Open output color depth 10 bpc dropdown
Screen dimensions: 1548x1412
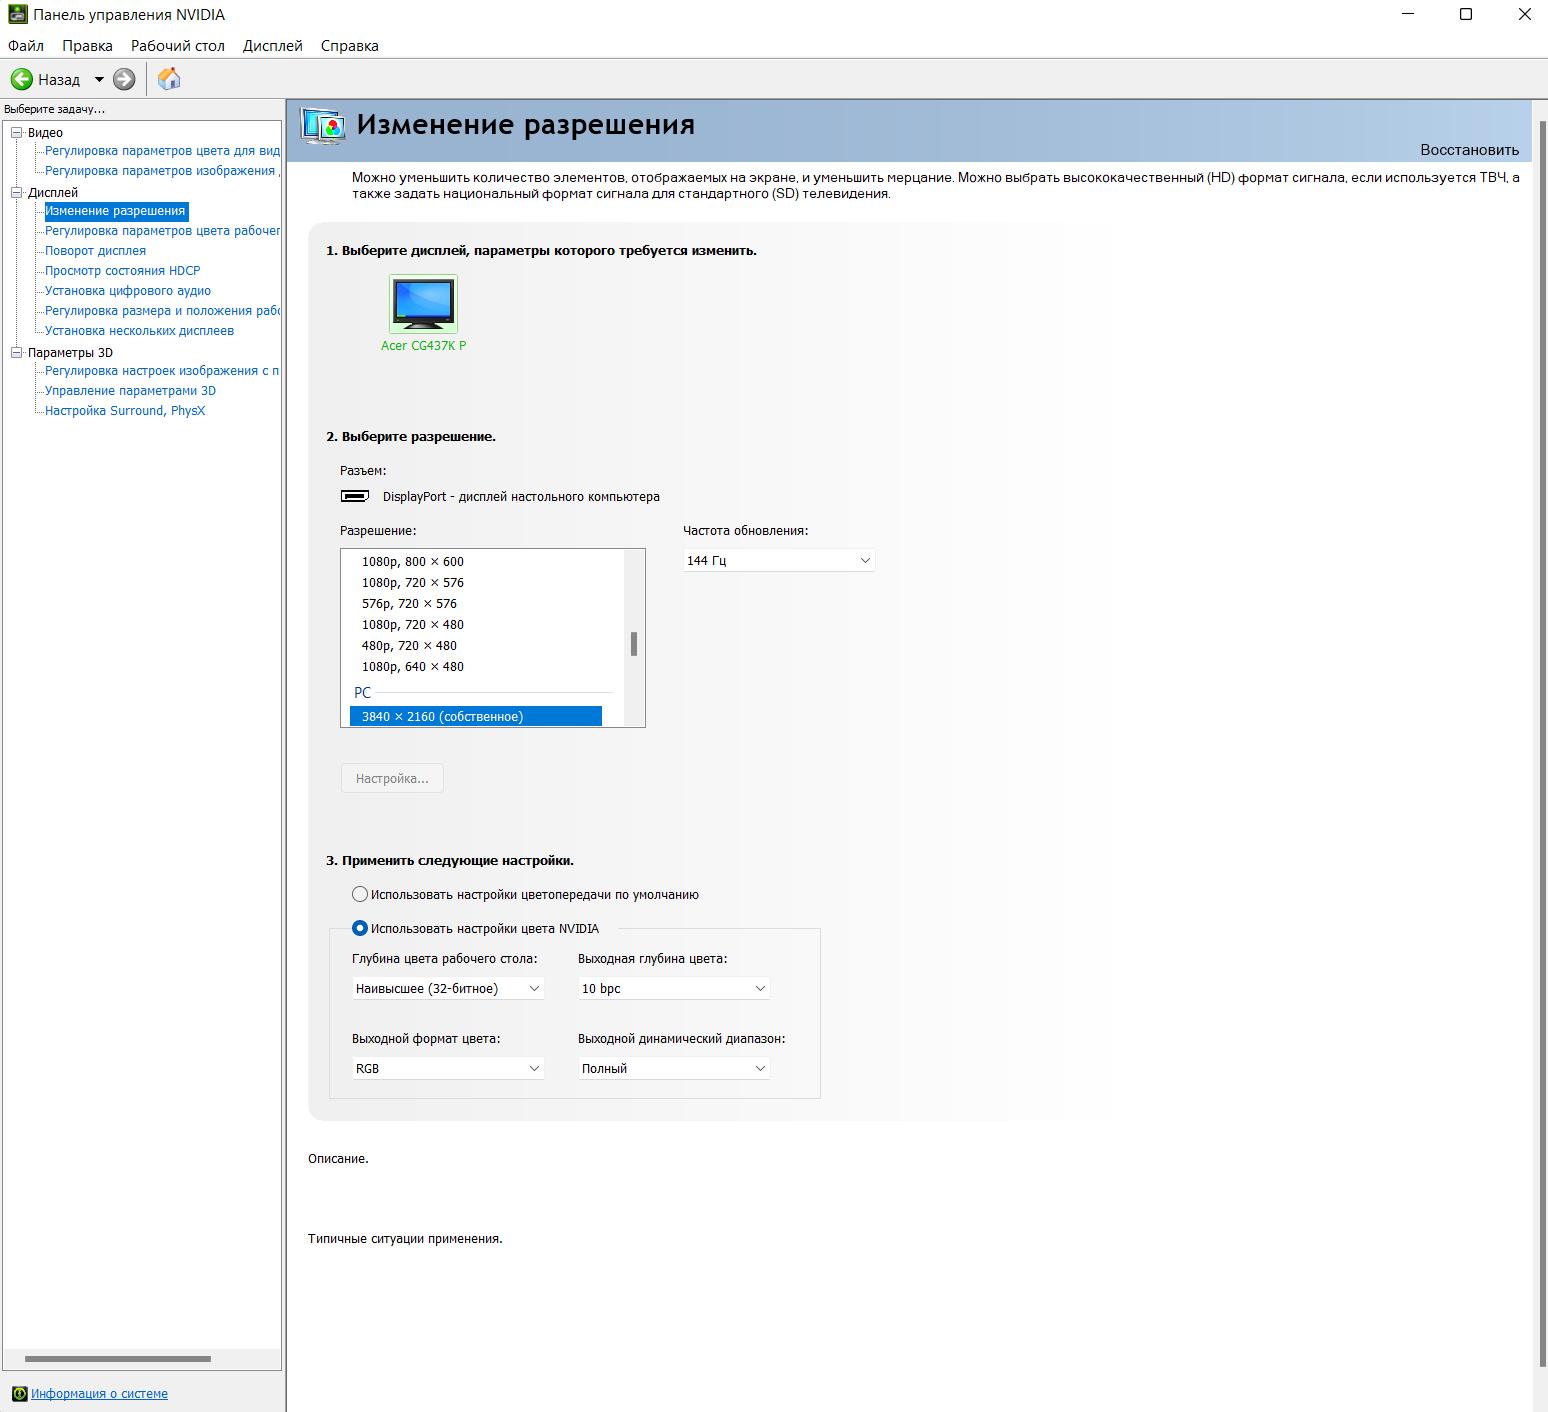coord(674,988)
